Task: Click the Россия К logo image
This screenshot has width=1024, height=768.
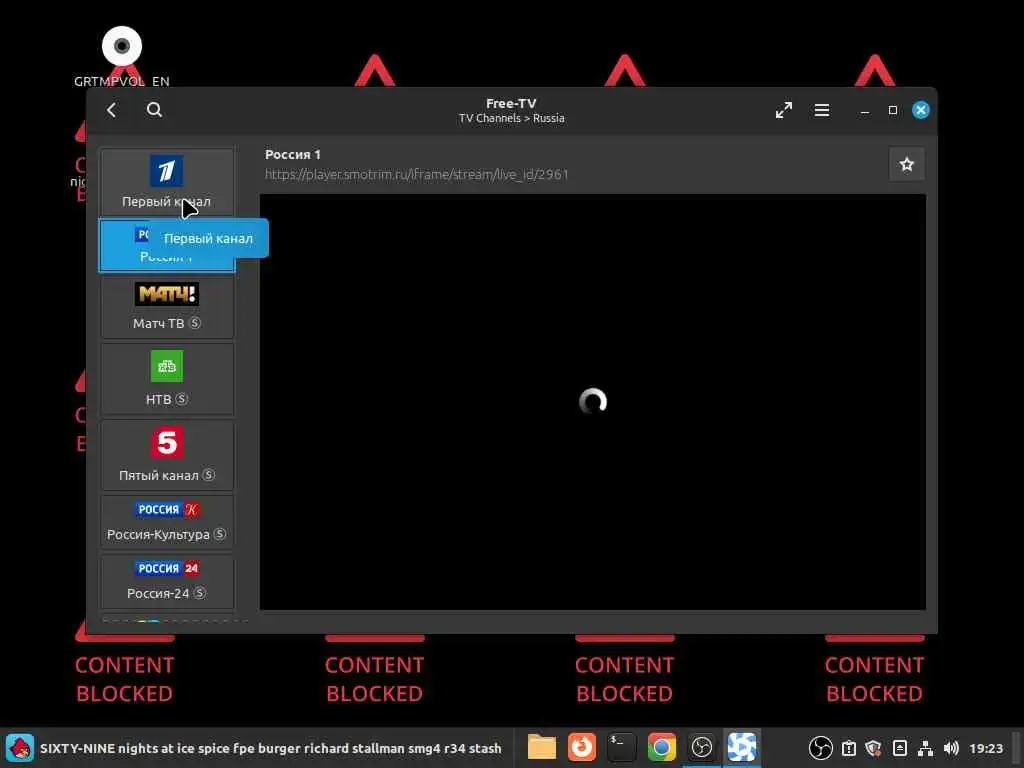Action: 167,509
